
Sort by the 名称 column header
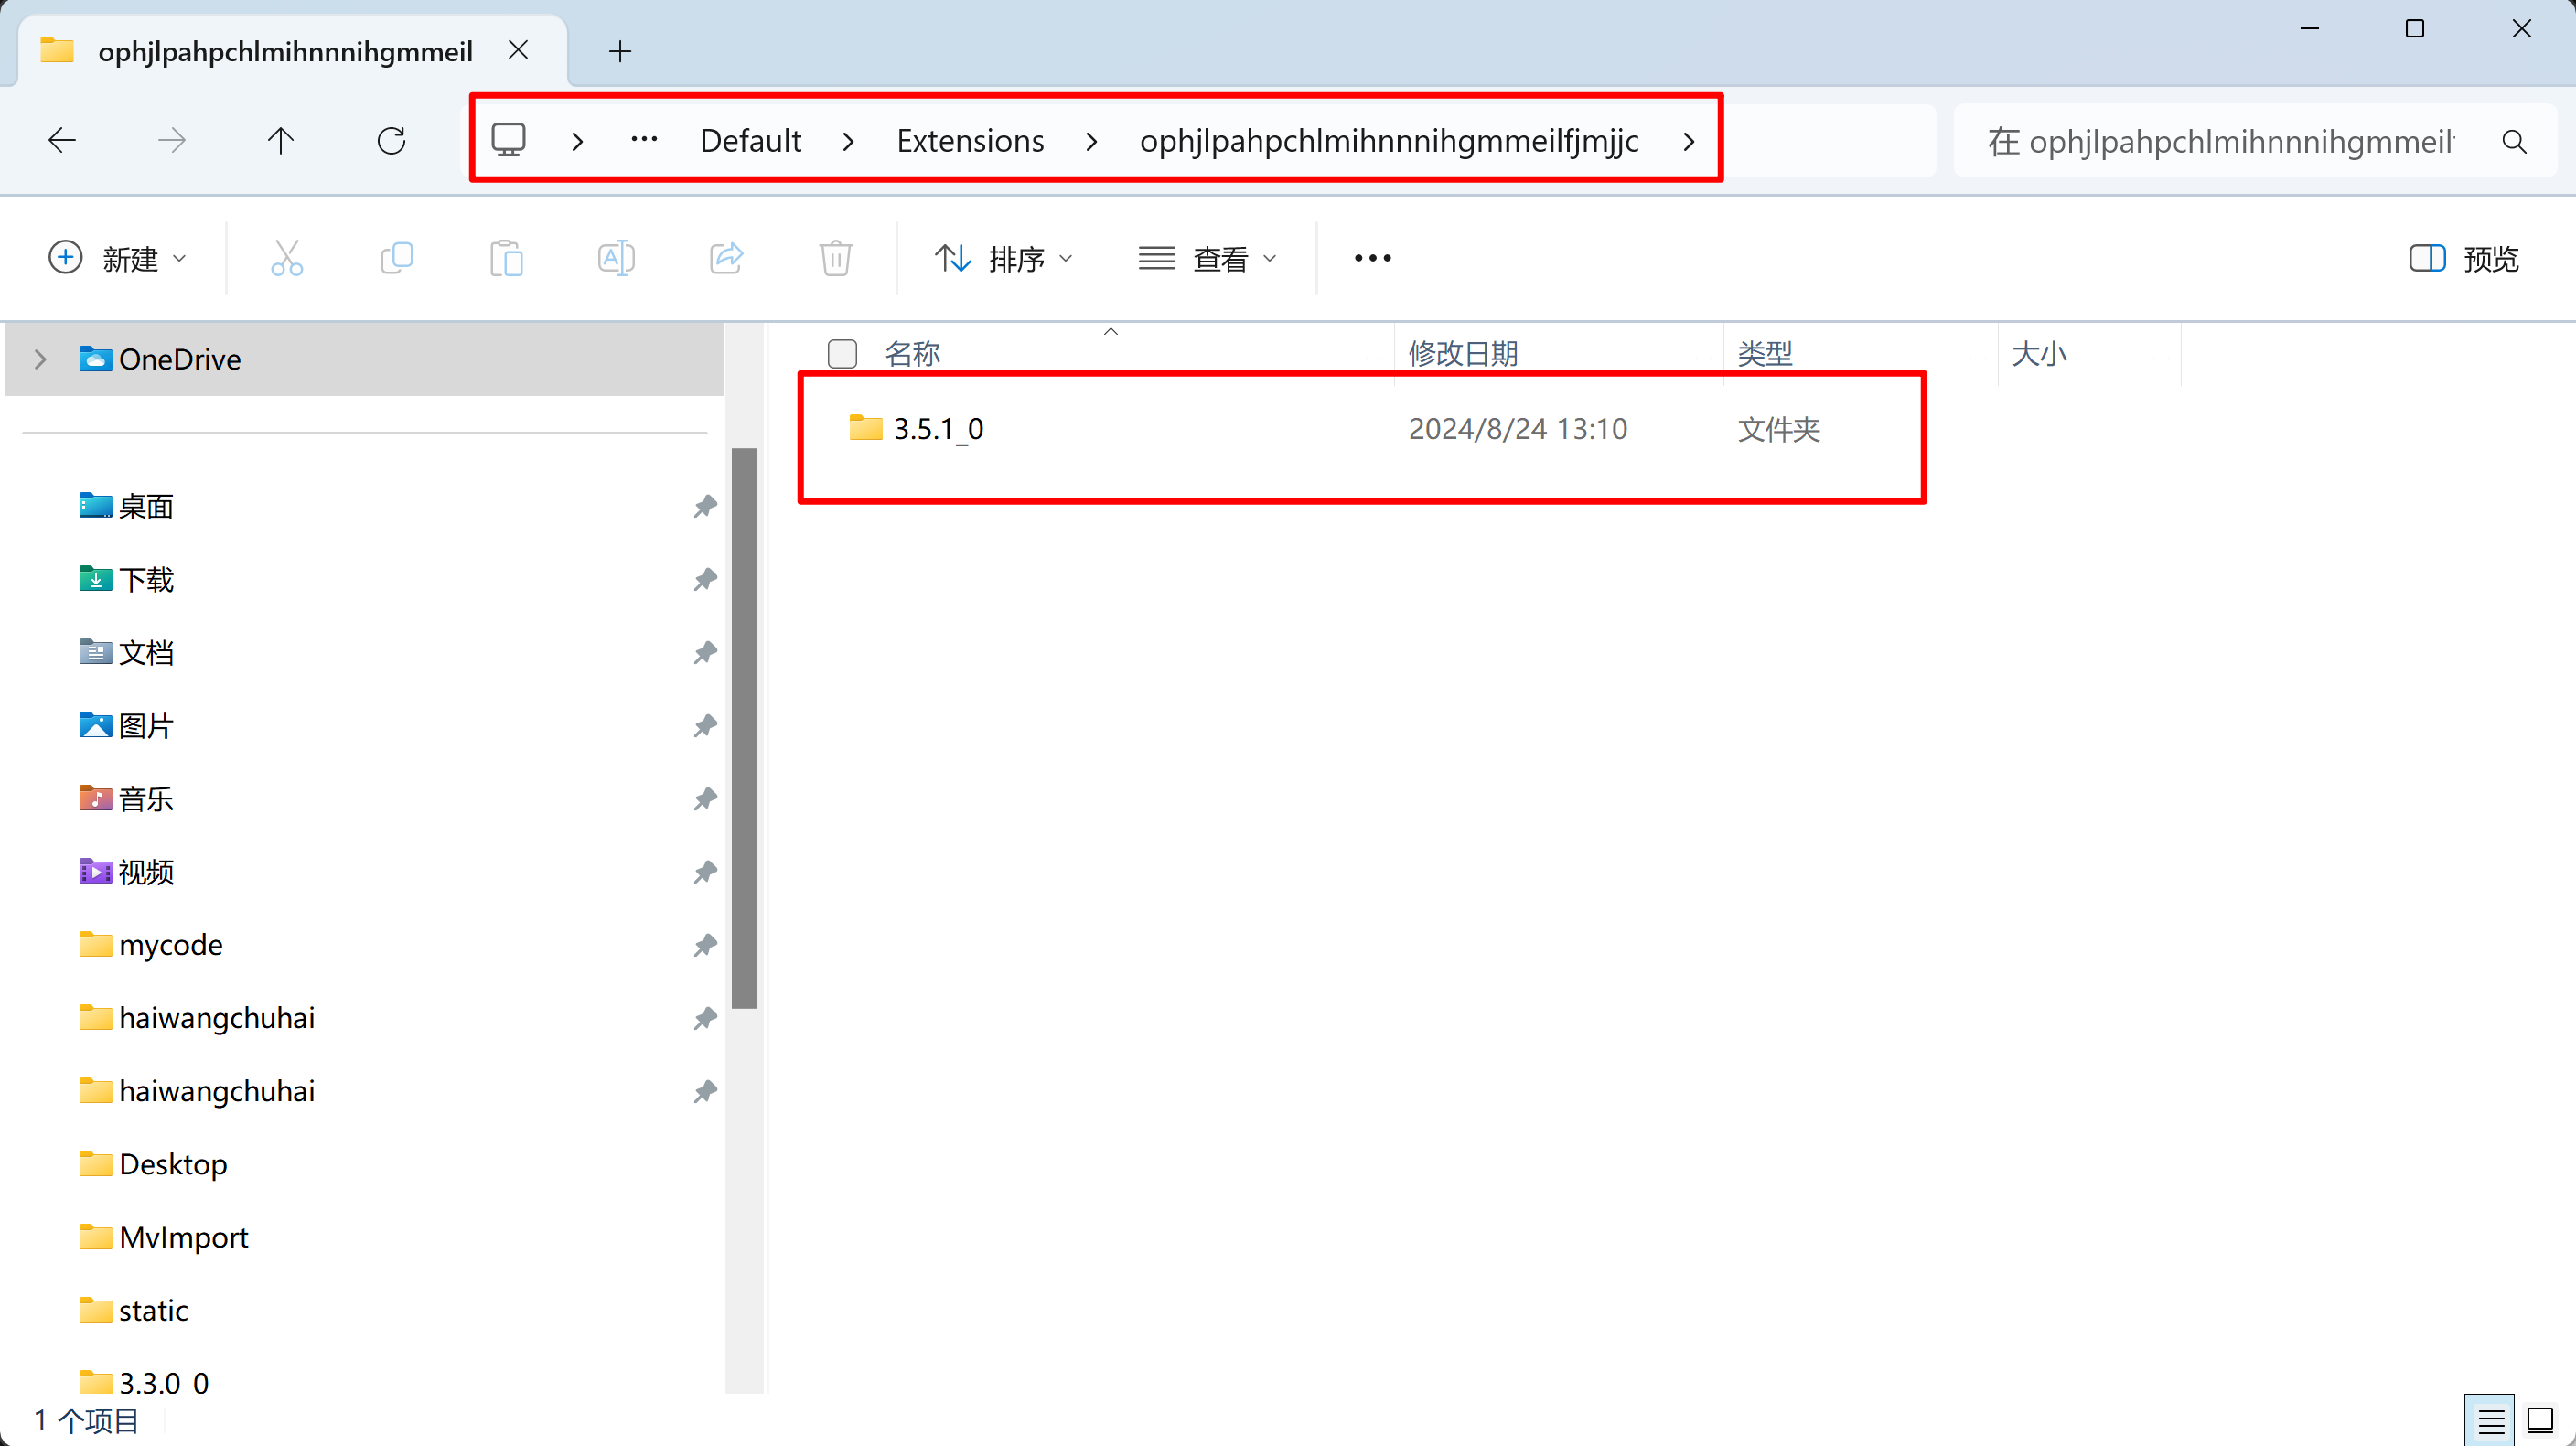point(912,354)
